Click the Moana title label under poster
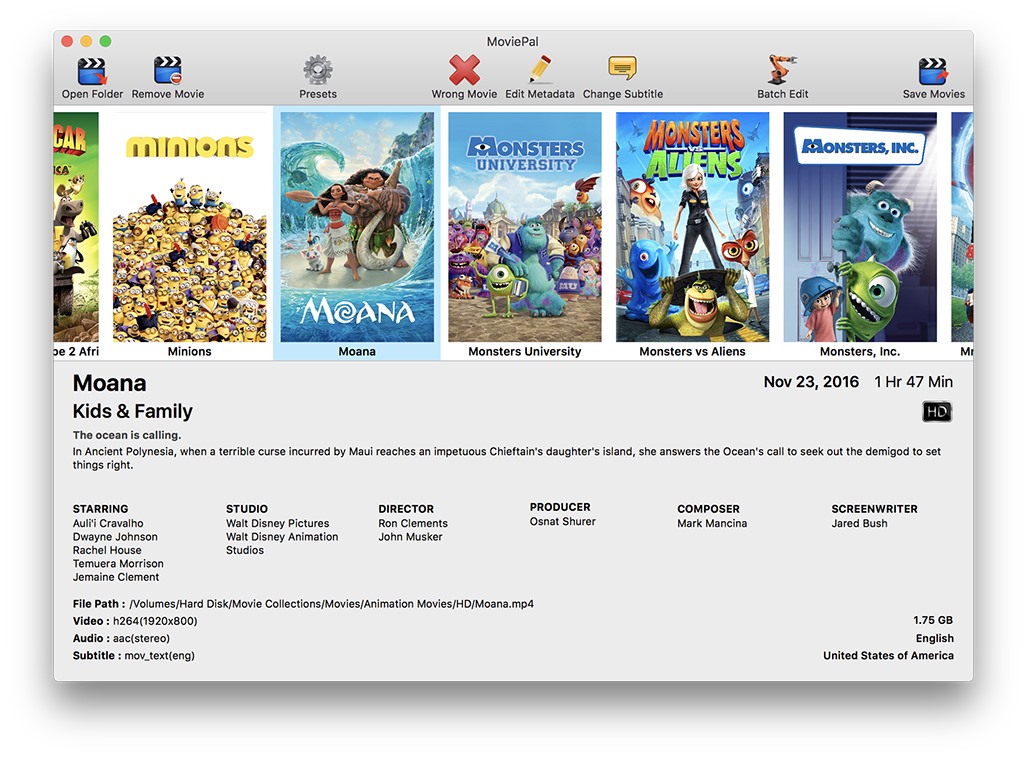The height and width of the screenshot is (758, 1027). 357,351
